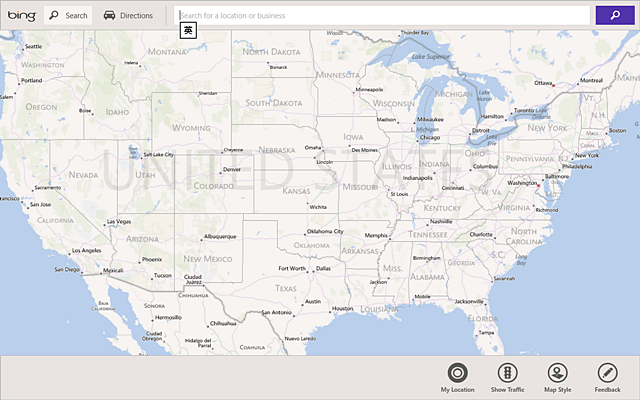Open Map Style options
This screenshot has height=400, width=640.
[558, 373]
